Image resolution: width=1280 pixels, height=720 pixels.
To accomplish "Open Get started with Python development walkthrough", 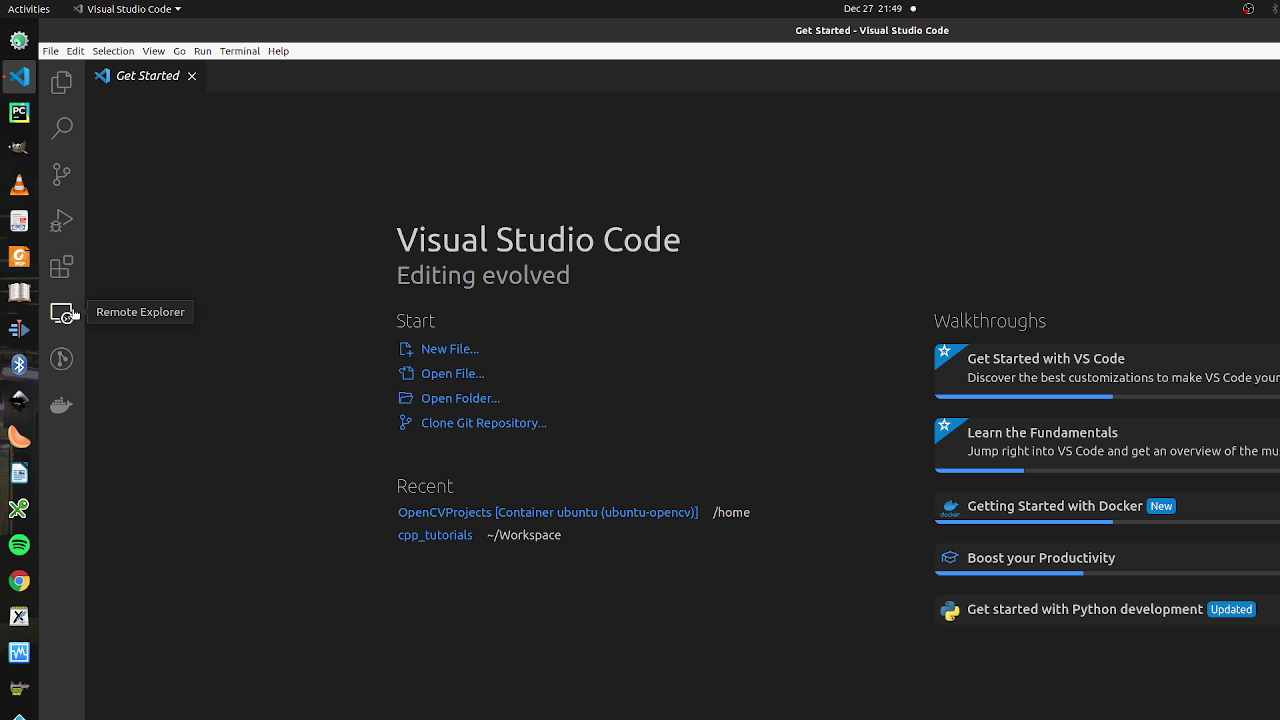I will 1084,609.
